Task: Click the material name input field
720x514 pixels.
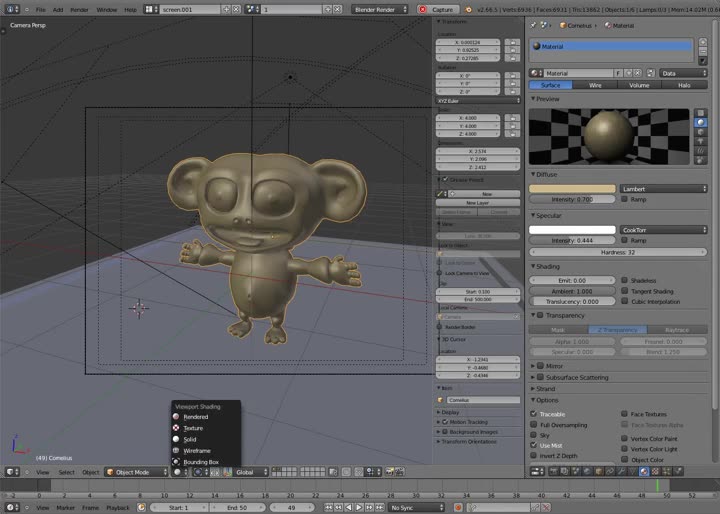Action: (579, 73)
